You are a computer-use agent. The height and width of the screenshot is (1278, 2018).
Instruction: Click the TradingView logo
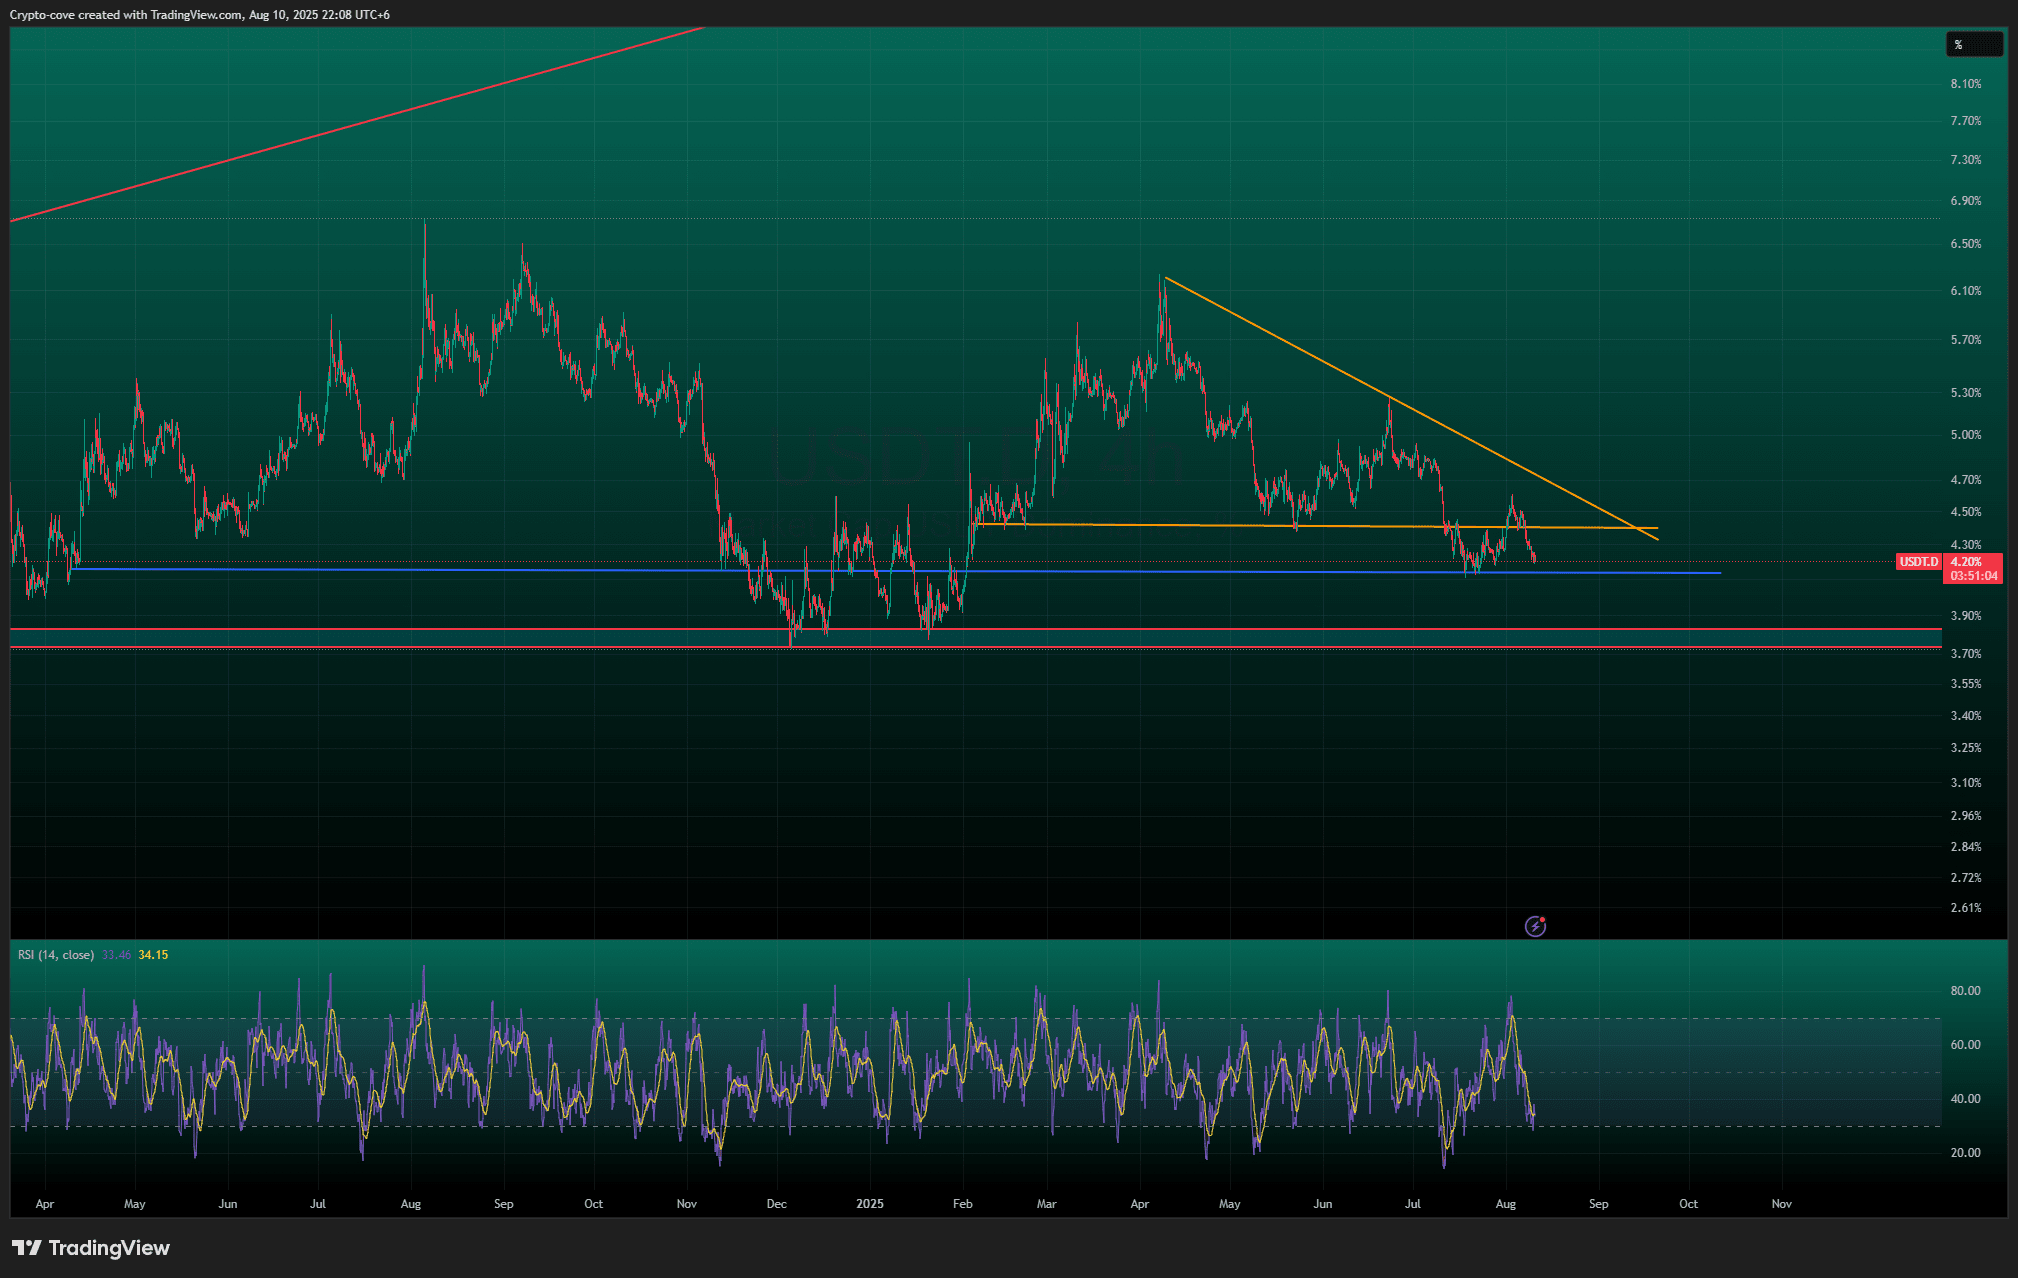point(91,1247)
